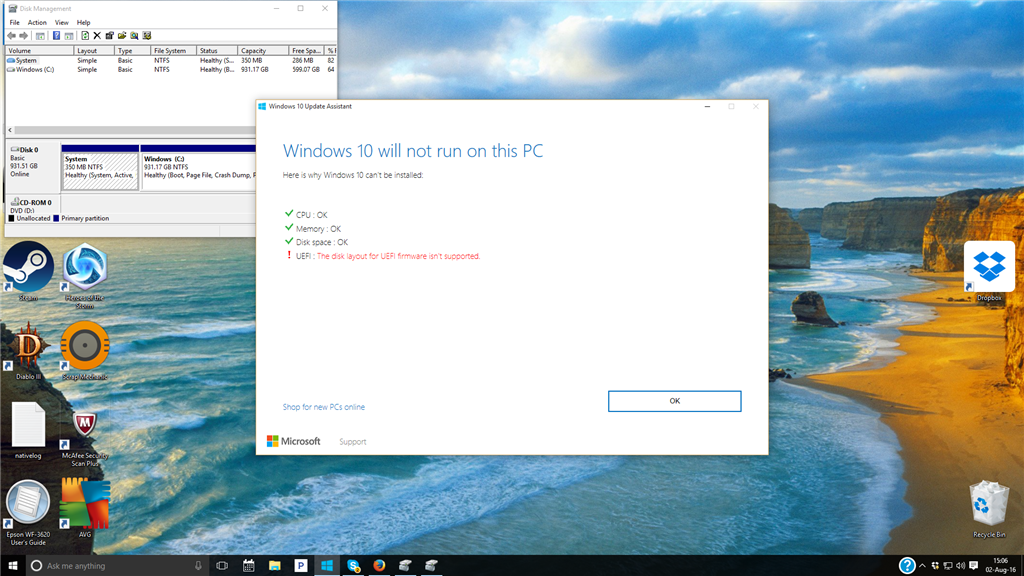The width and height of the screenshot is (1024, 576).
Task: Open the calendar app taskbar icon
Action: pyautogui.click(x=248, y=566)
